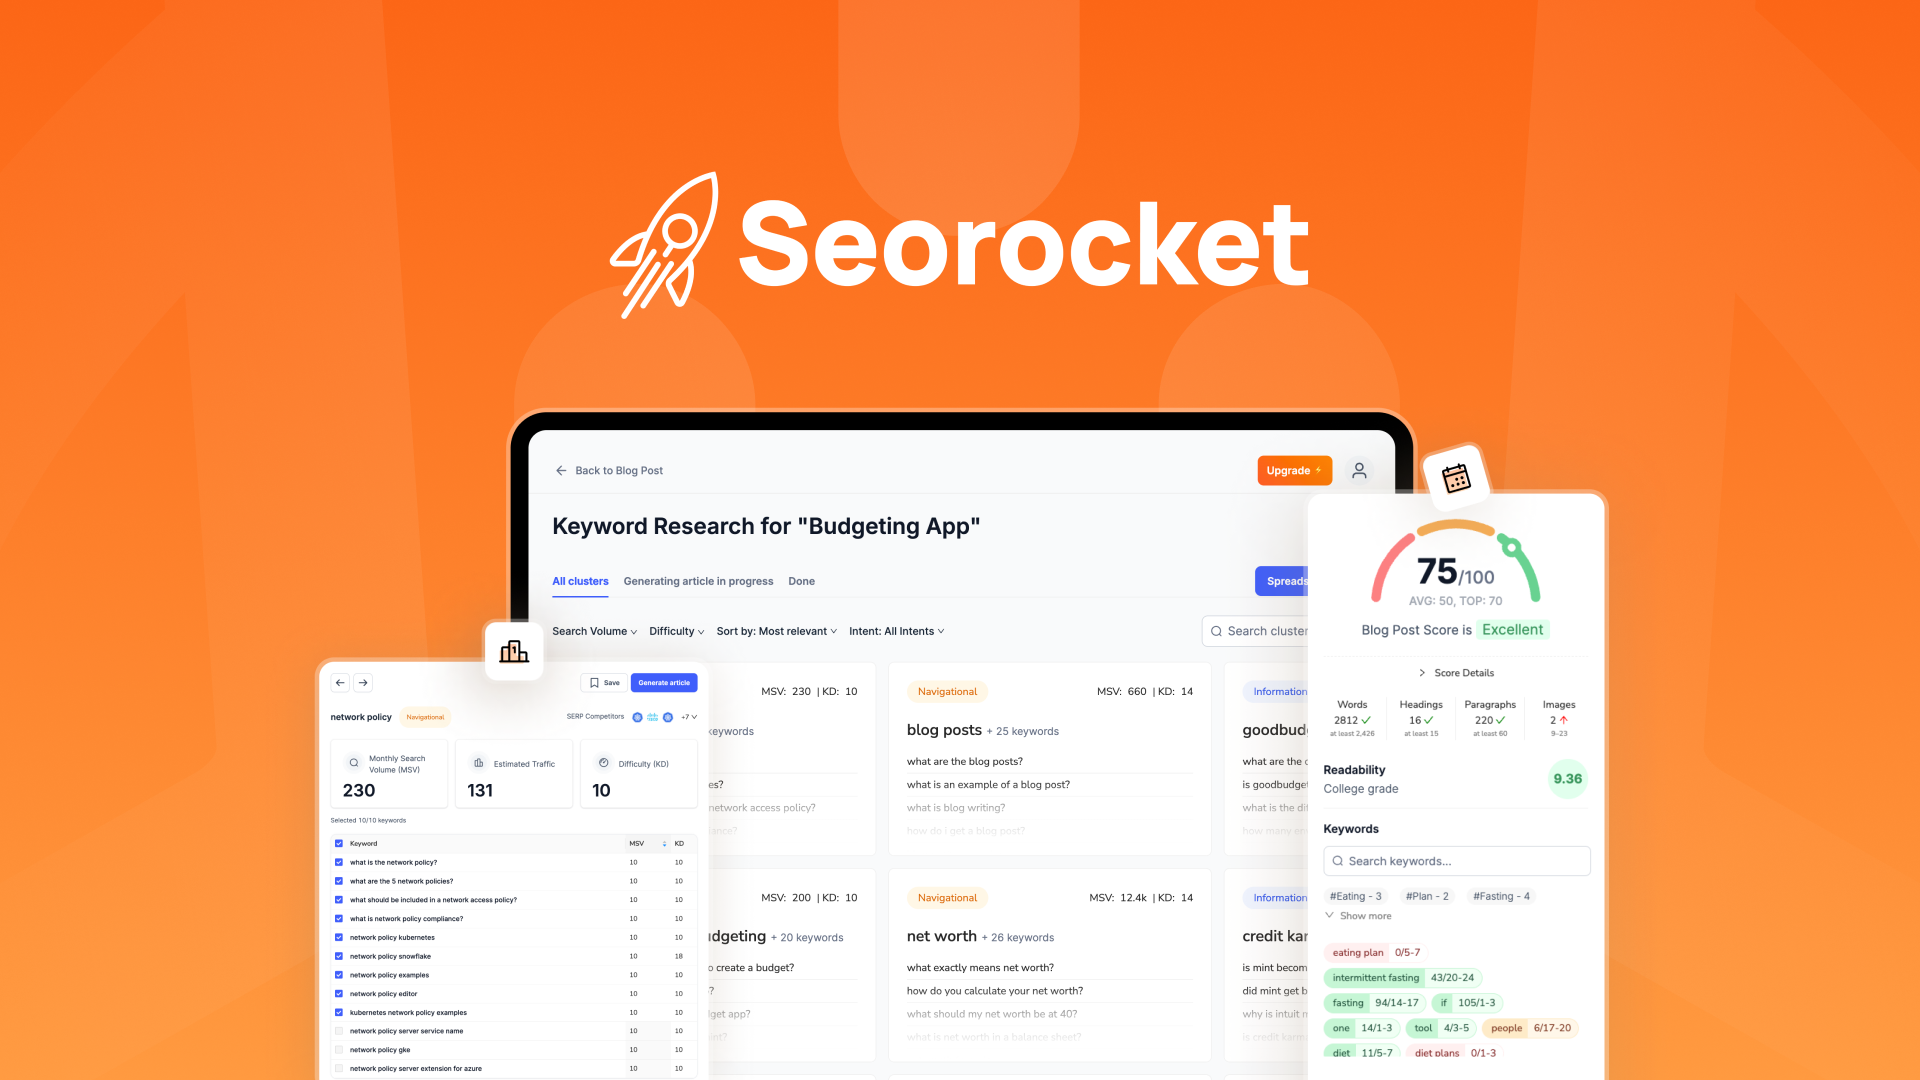
Task: Click the Upgrade button
Action: pos(1292,469)
